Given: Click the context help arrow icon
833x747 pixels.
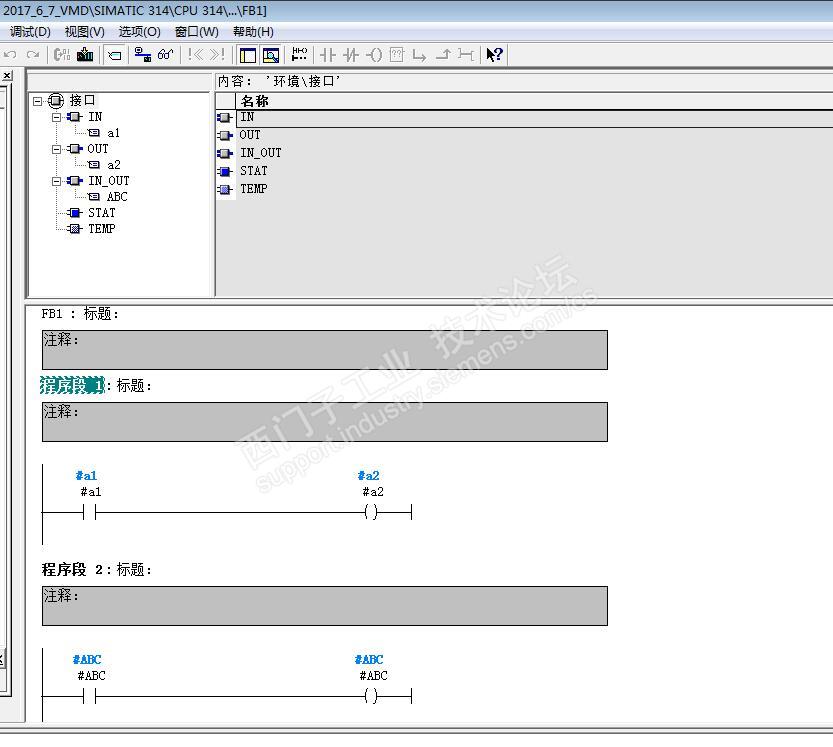Looking at the screenshot, I should (495, 55).
